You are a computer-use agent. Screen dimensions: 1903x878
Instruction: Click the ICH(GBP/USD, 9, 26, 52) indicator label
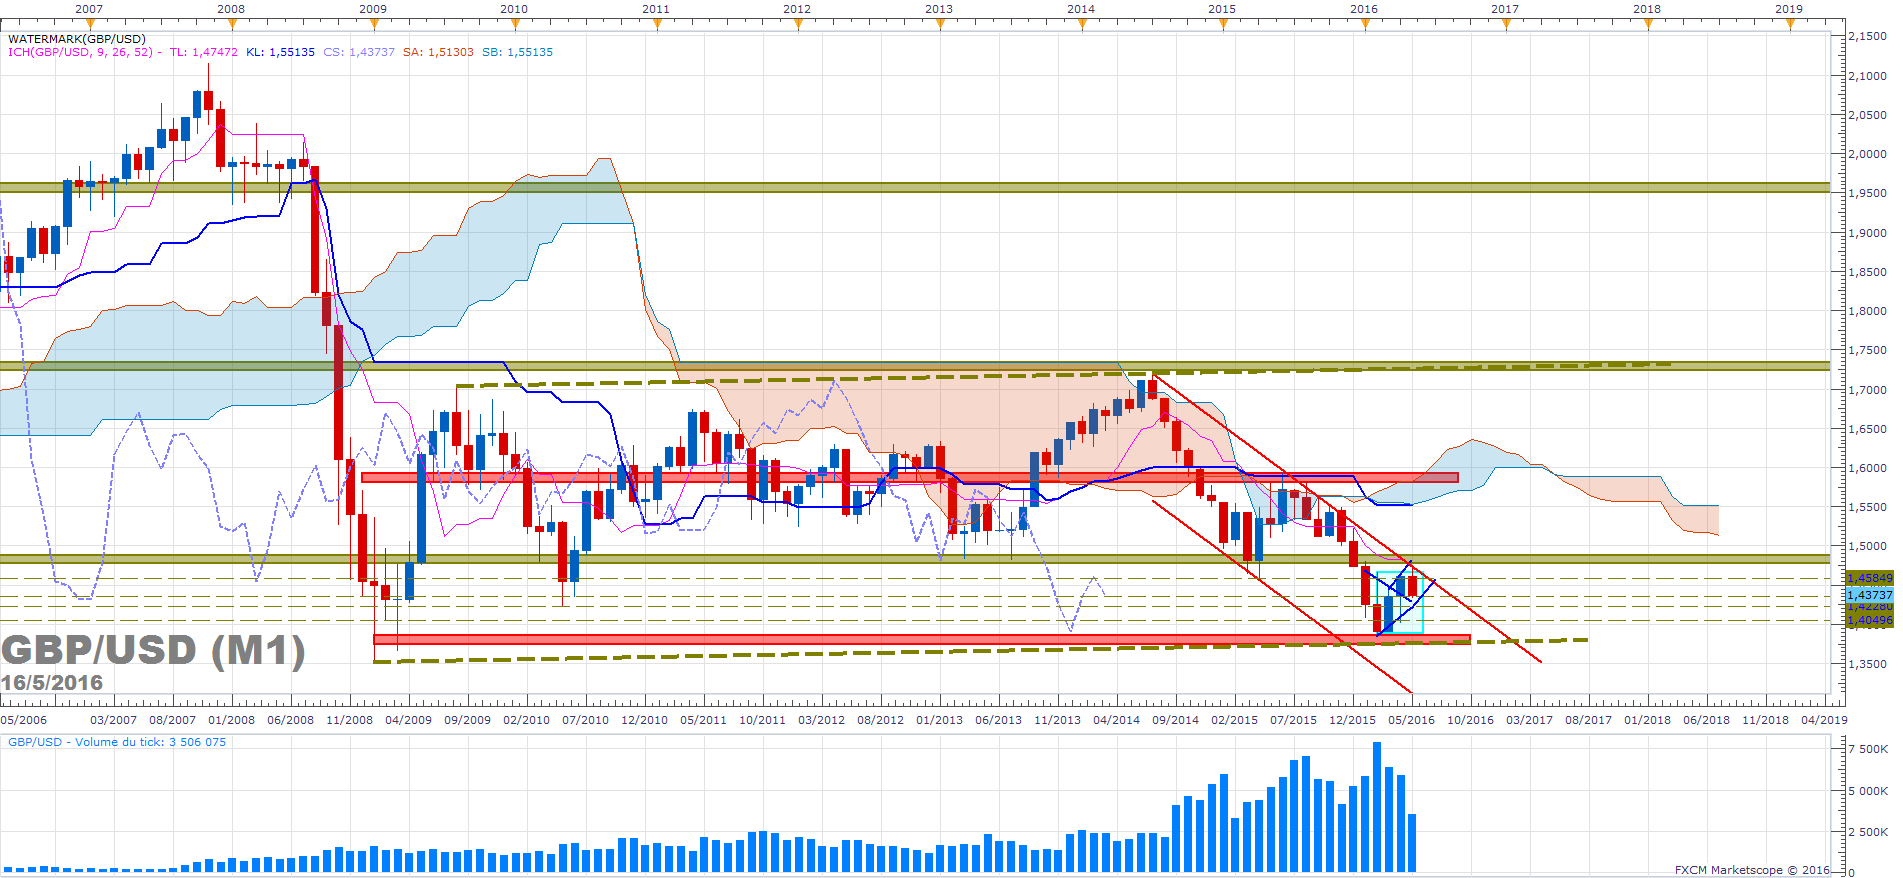(80, 52)
